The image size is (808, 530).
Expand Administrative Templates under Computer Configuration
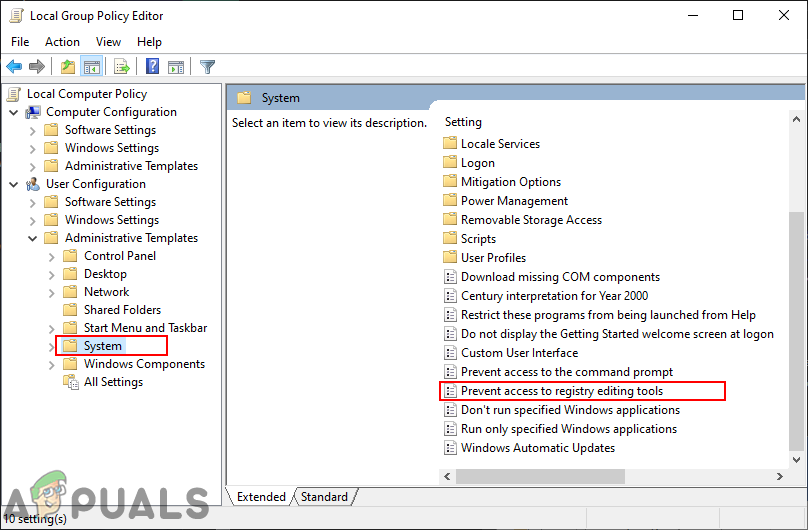pyautogui.click(x=32, y=167)
